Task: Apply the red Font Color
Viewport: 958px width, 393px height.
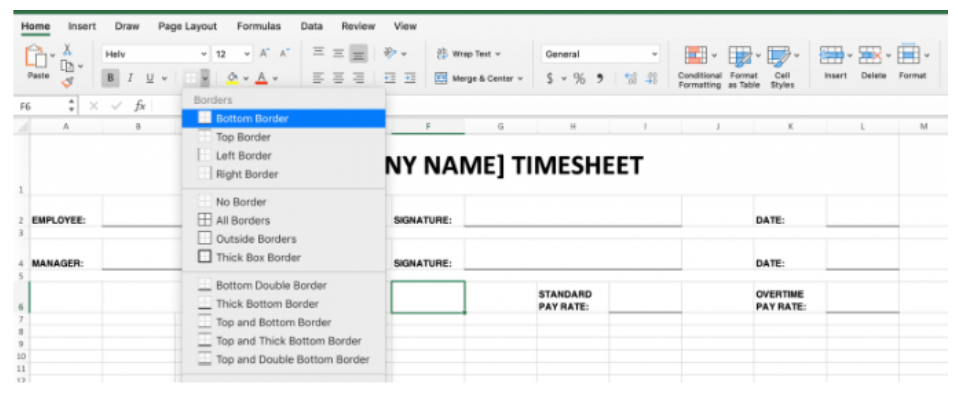Action: pyautogui.click(x=261, y=78)
